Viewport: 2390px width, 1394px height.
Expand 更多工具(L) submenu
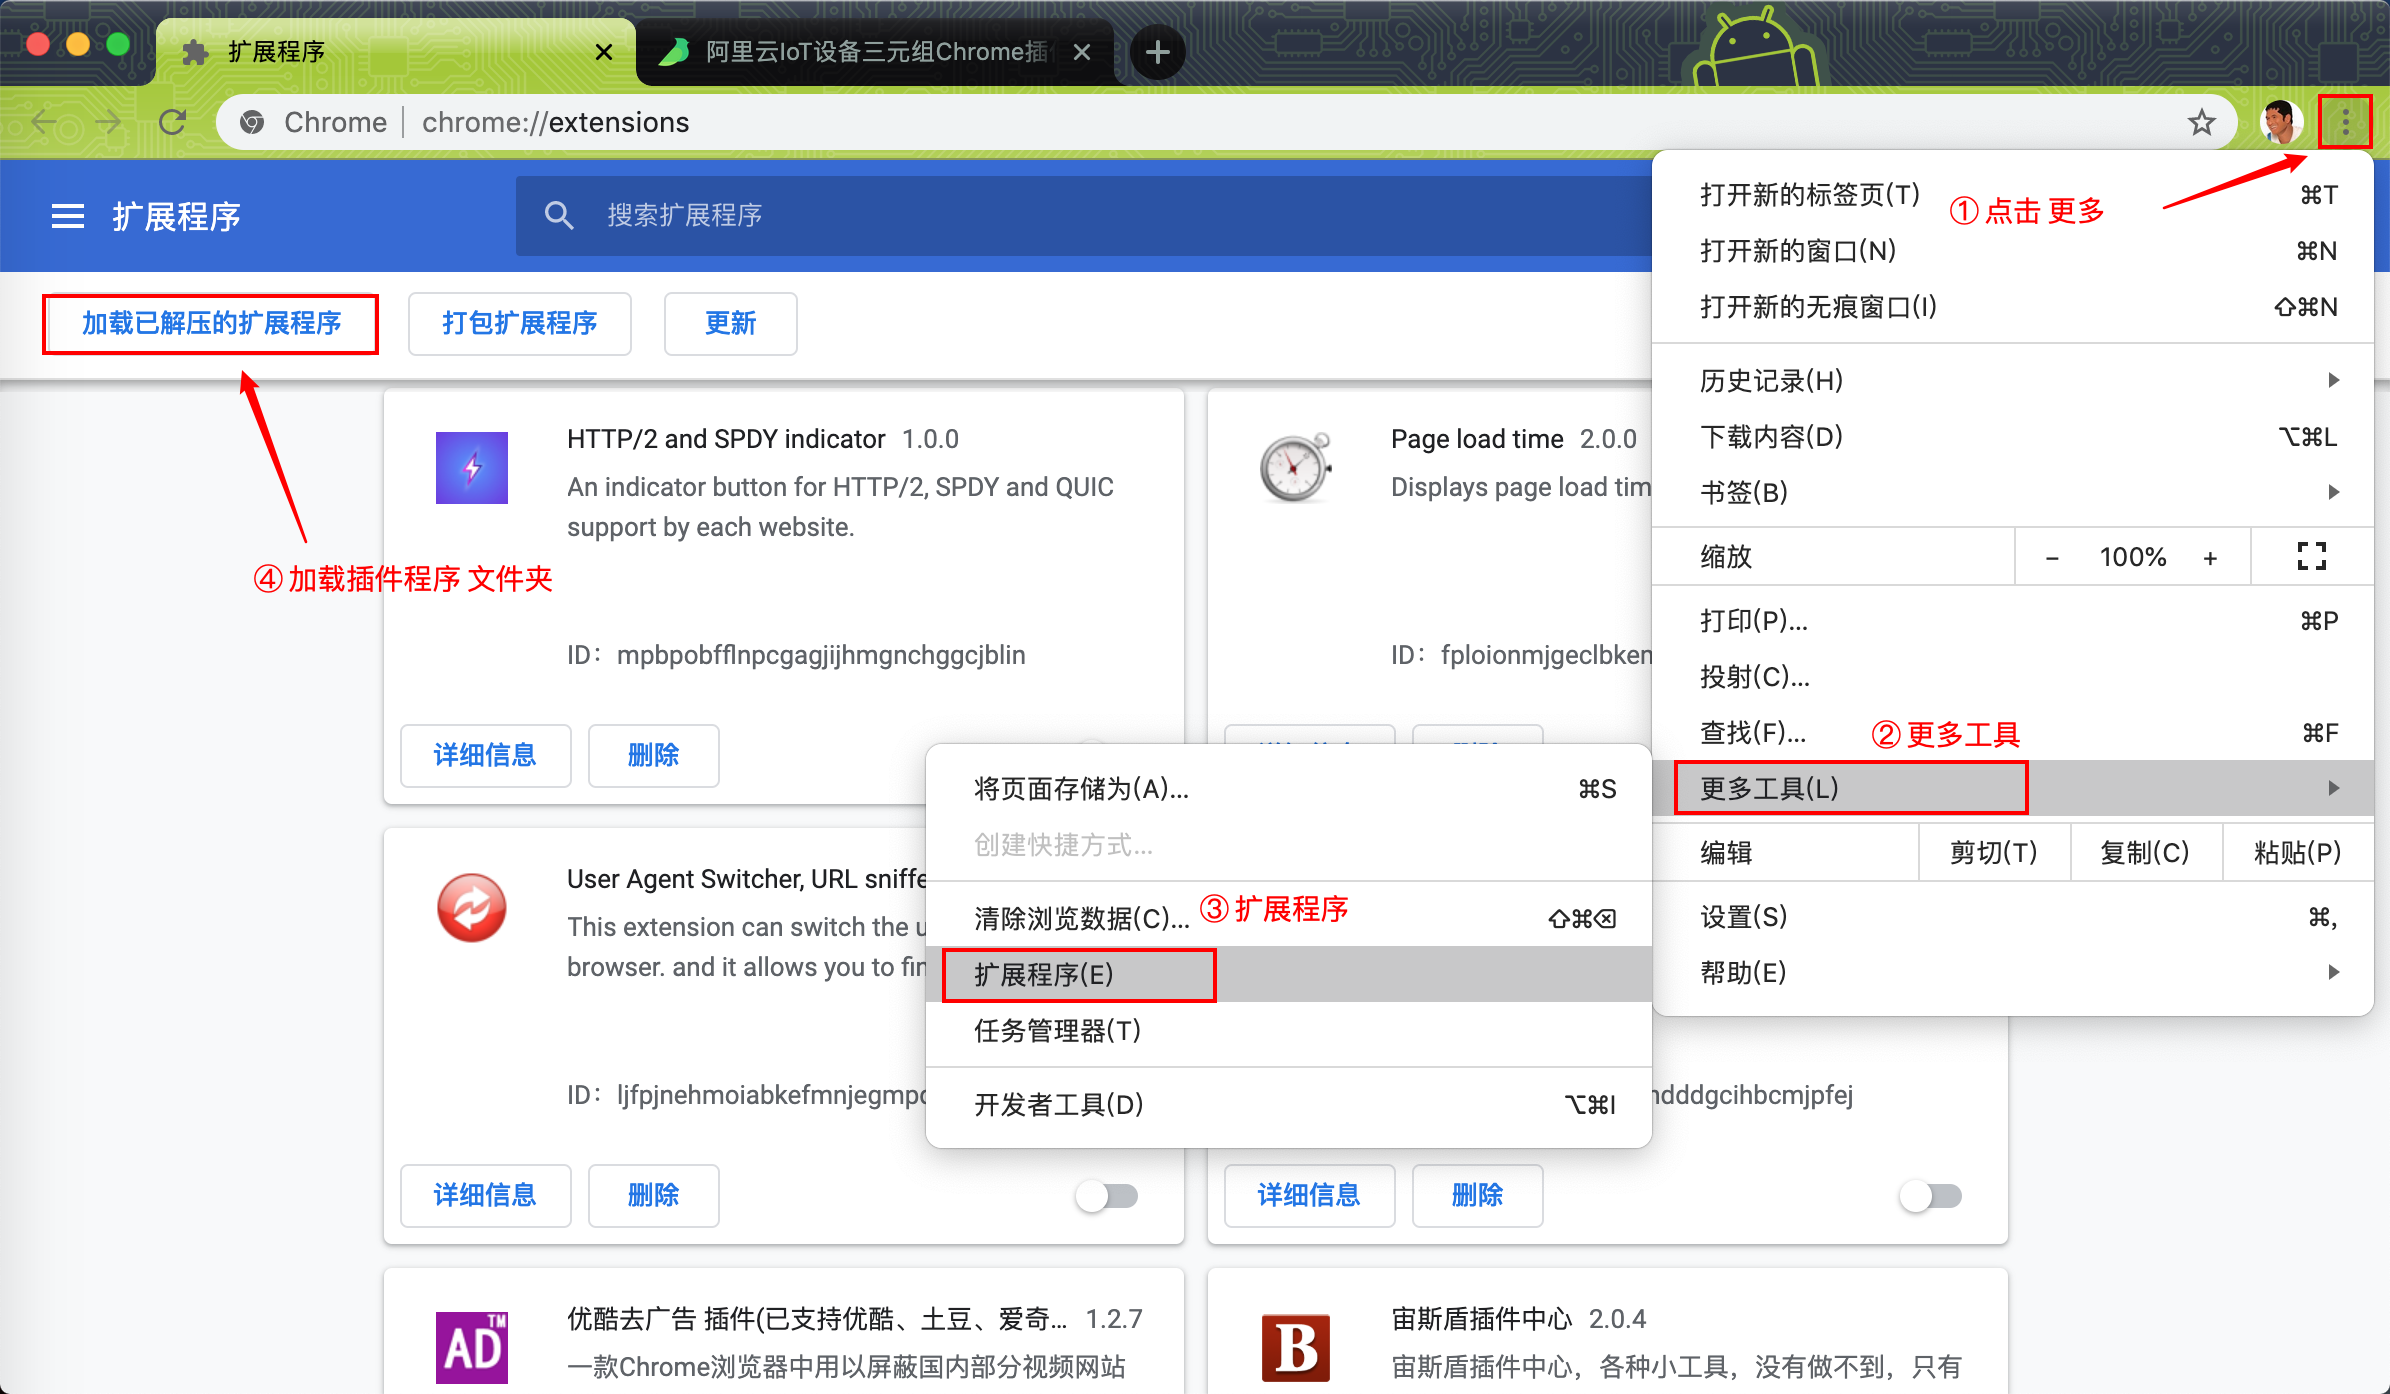2013,788
